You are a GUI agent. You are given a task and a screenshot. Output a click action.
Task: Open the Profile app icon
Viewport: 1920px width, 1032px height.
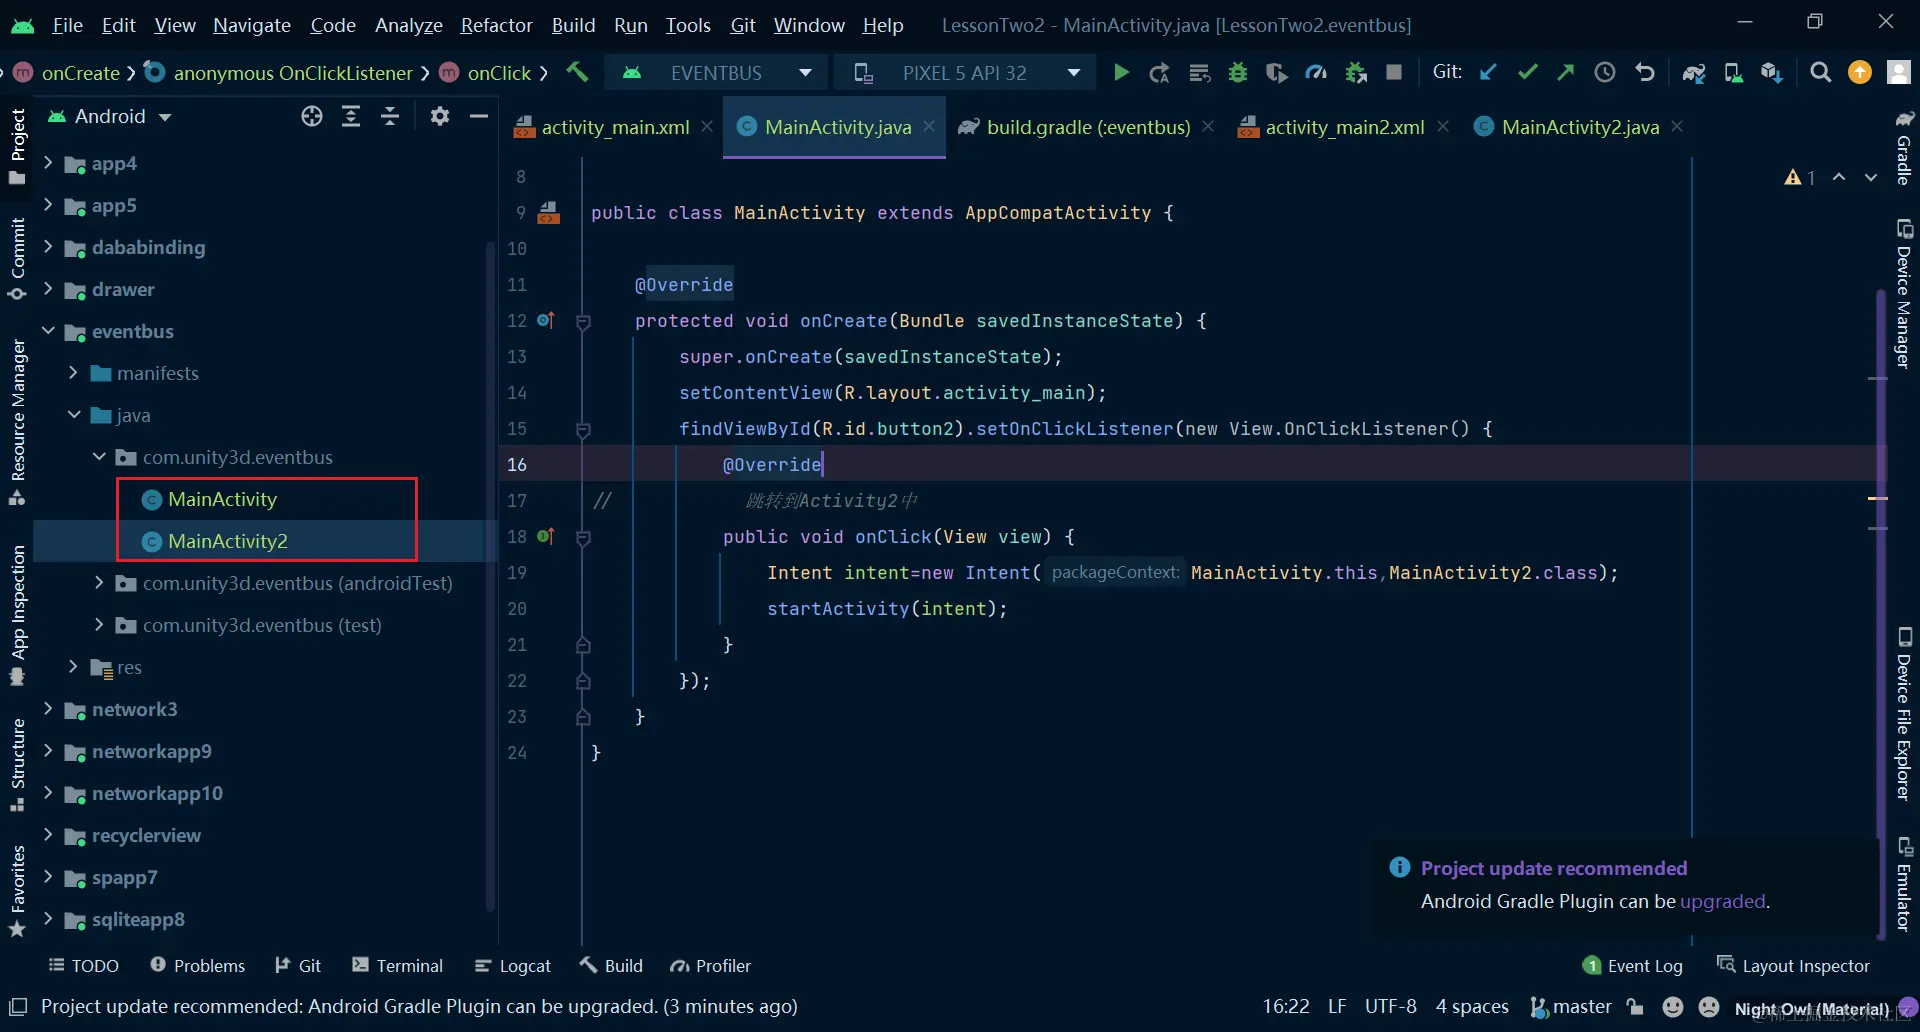click(1316, 72)
